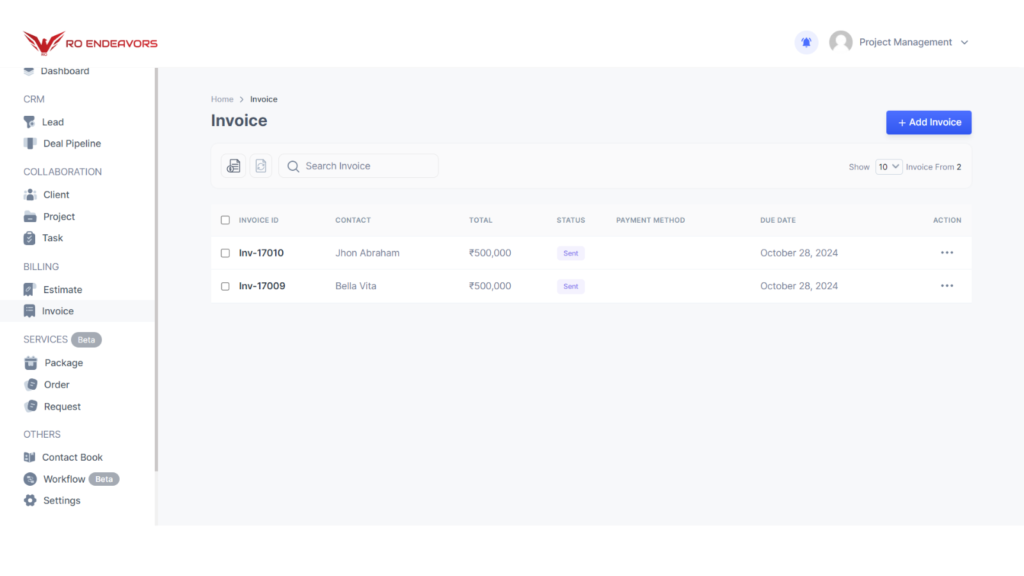
Task: Tick the checkbox for Inv-17009
Action: click(225, 286)
